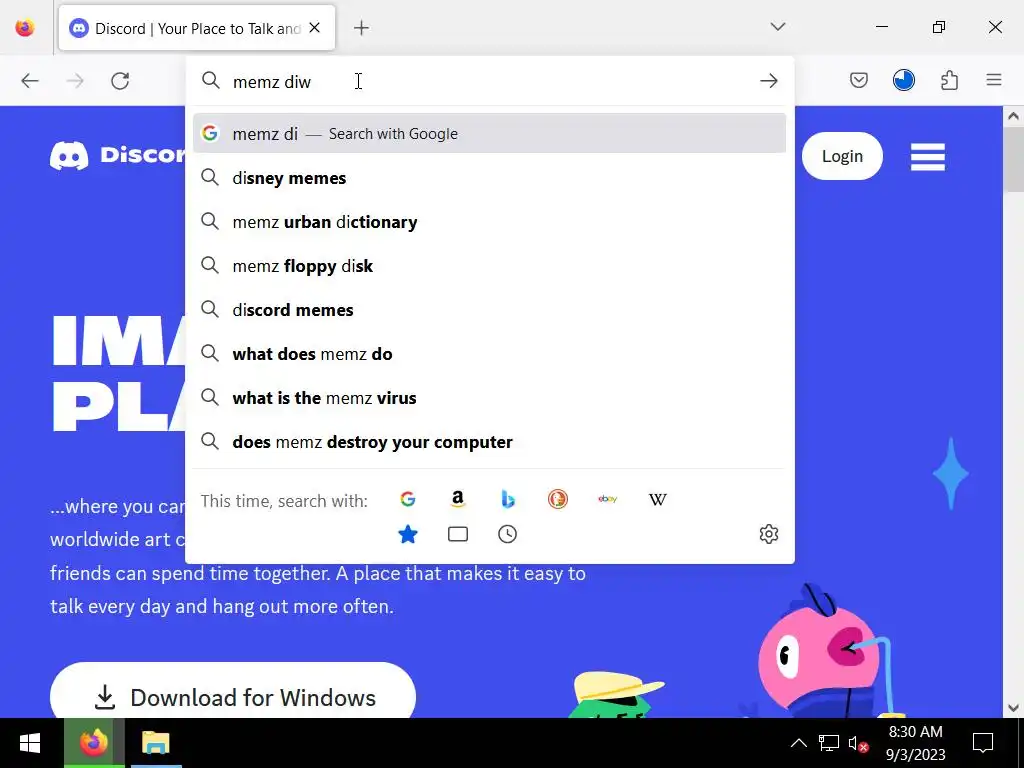Search this time with DuckDuckGo icon
The height and width of the screenshot is (768, 1024).
coord(558,500)
